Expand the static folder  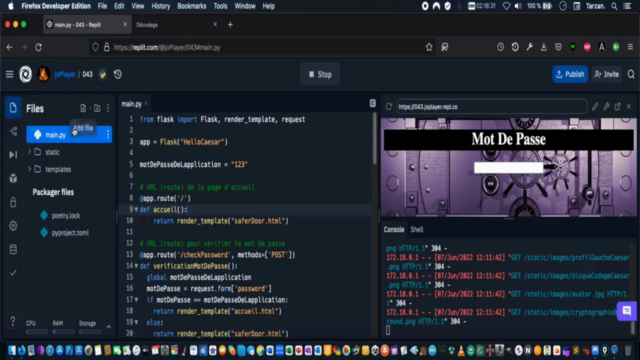coord(29,152)
